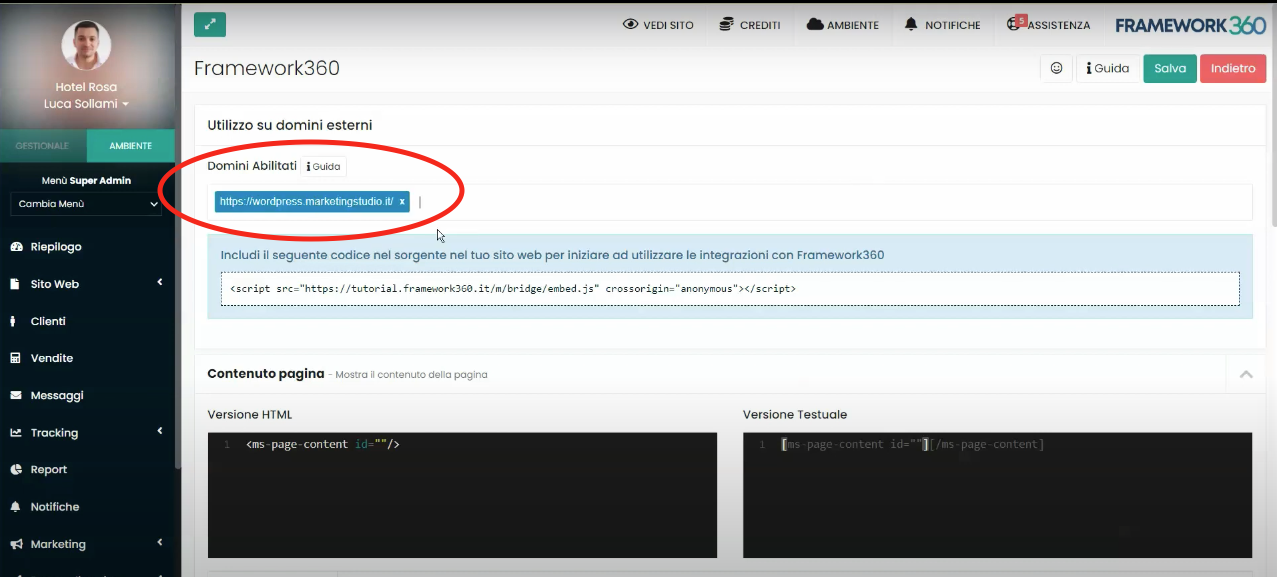Switch to the AMBIENTE tab
Image resolution: width=1277 pixels, height=577 pixels.
pyautogui.click(x=130, y=145)
